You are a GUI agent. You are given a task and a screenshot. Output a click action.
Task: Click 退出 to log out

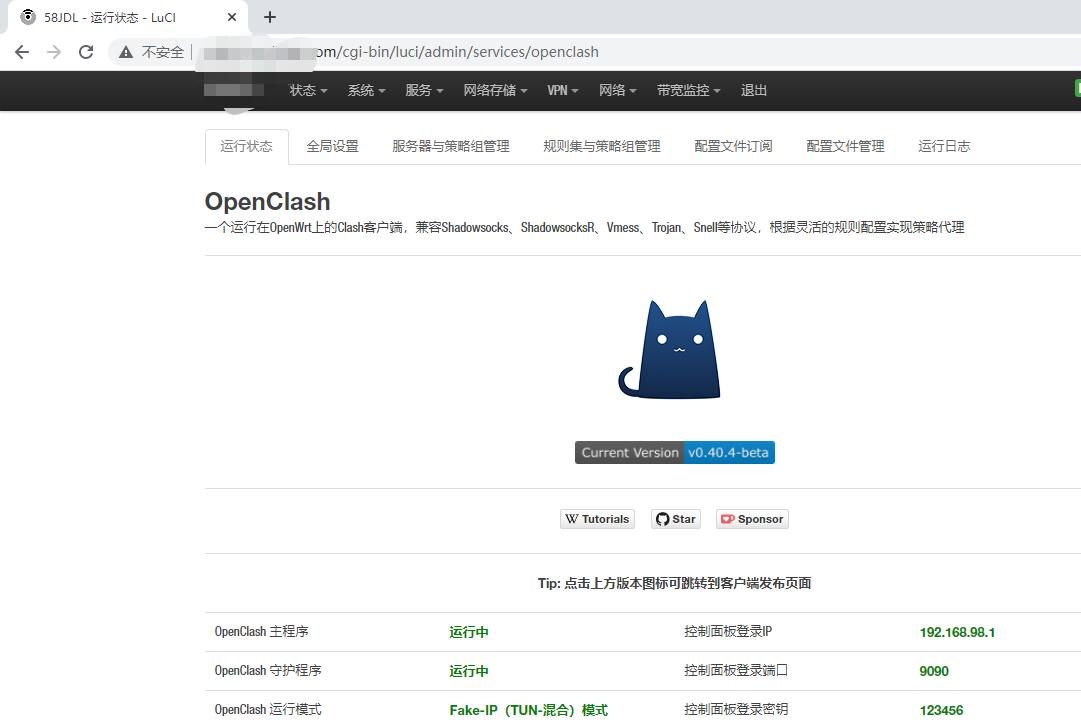[753, 90]
